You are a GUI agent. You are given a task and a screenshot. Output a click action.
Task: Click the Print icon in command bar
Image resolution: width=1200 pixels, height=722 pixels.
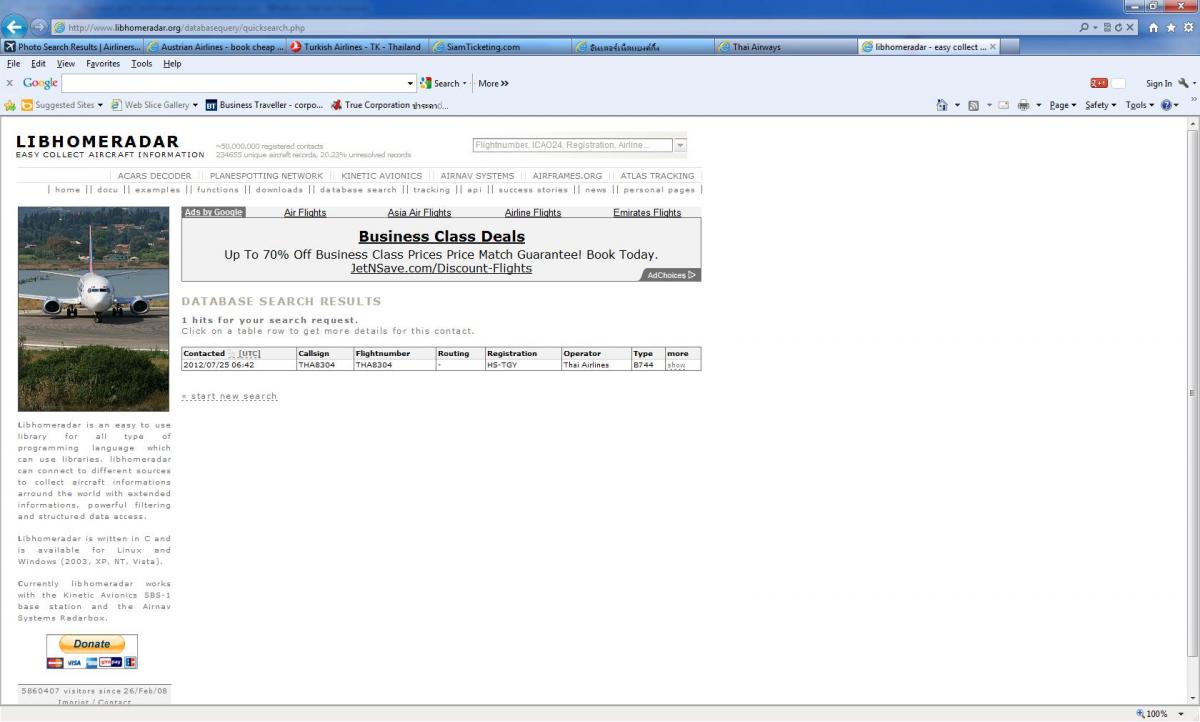(1023, 105)
